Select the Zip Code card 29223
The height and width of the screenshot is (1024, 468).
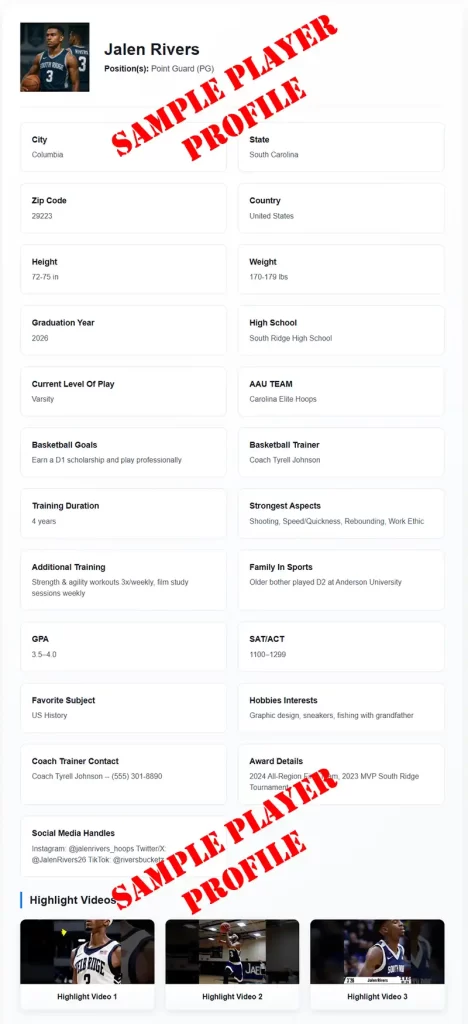(x=123, y=208)
